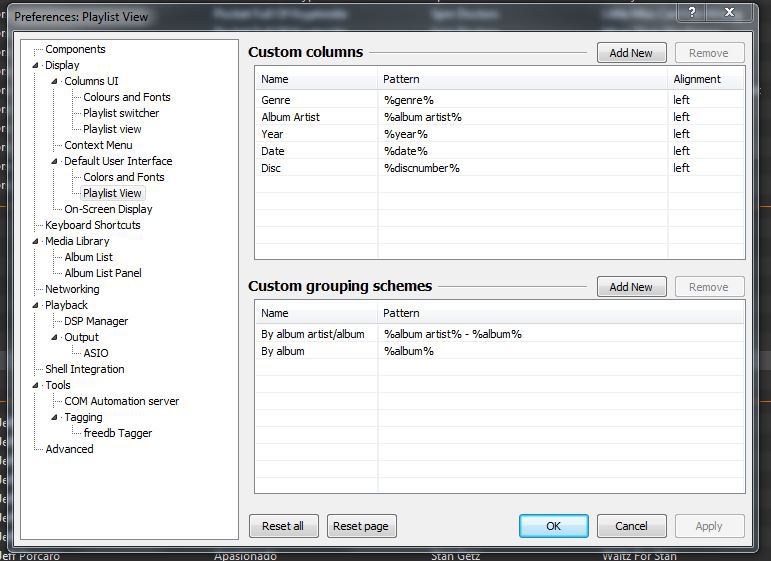Click the Pattern header in custom columns
Image resolution: width=771 pixels, height=561 pixels.
[520, 79]
